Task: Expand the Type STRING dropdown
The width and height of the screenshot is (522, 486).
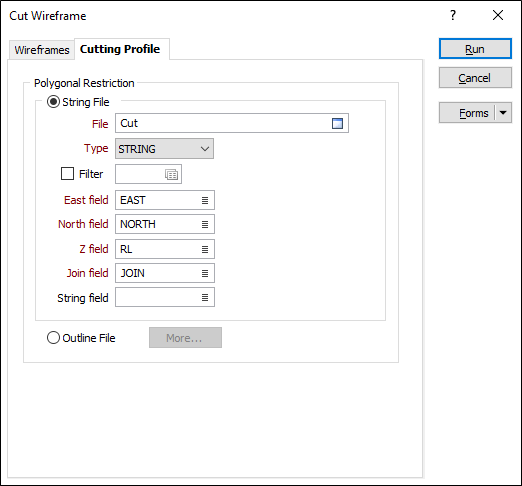Action: 164,149
